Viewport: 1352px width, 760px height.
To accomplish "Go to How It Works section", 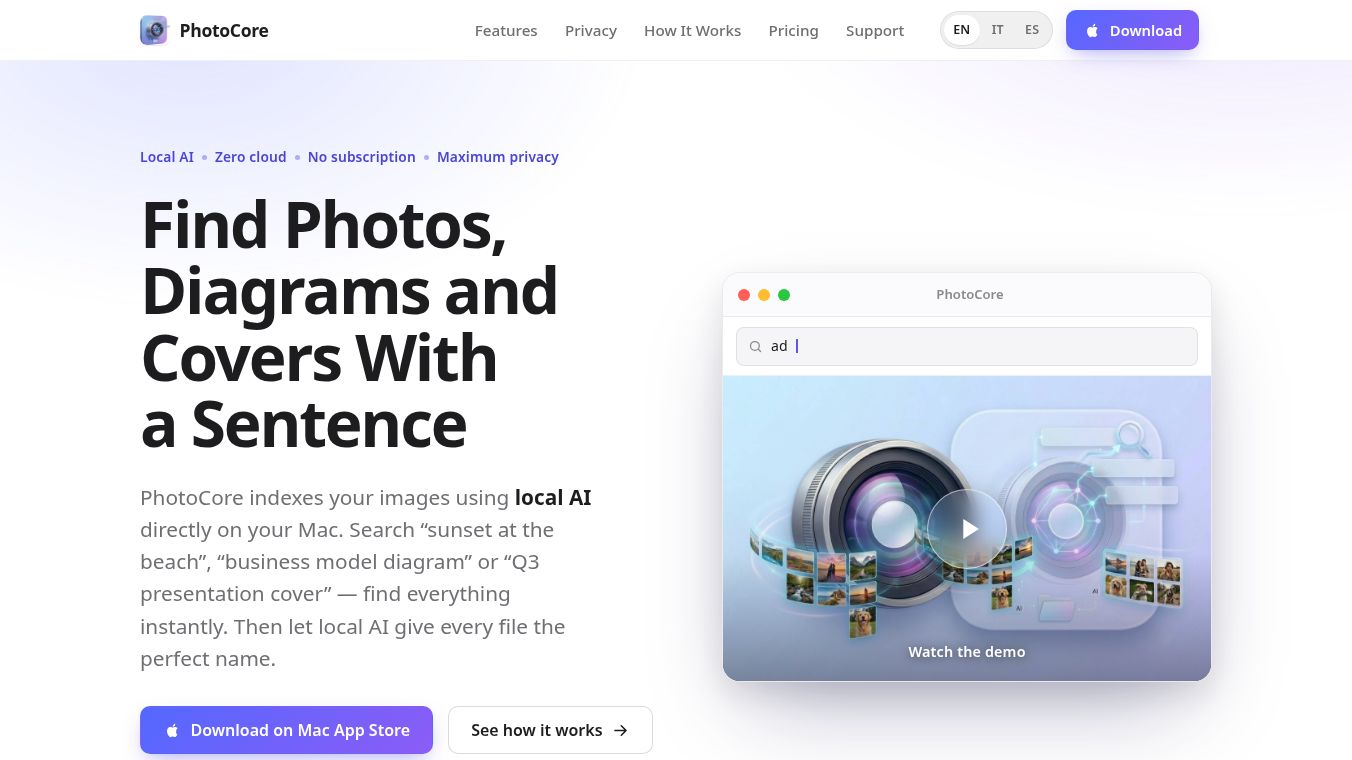I will 692,31.
